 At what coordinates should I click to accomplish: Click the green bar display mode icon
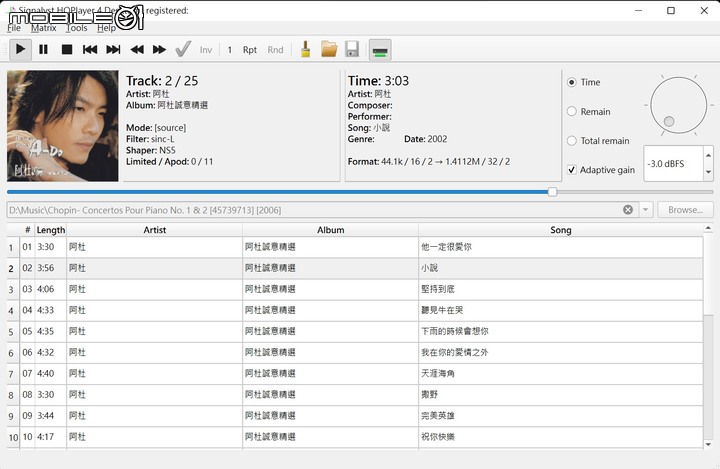(x=380, y=50)
